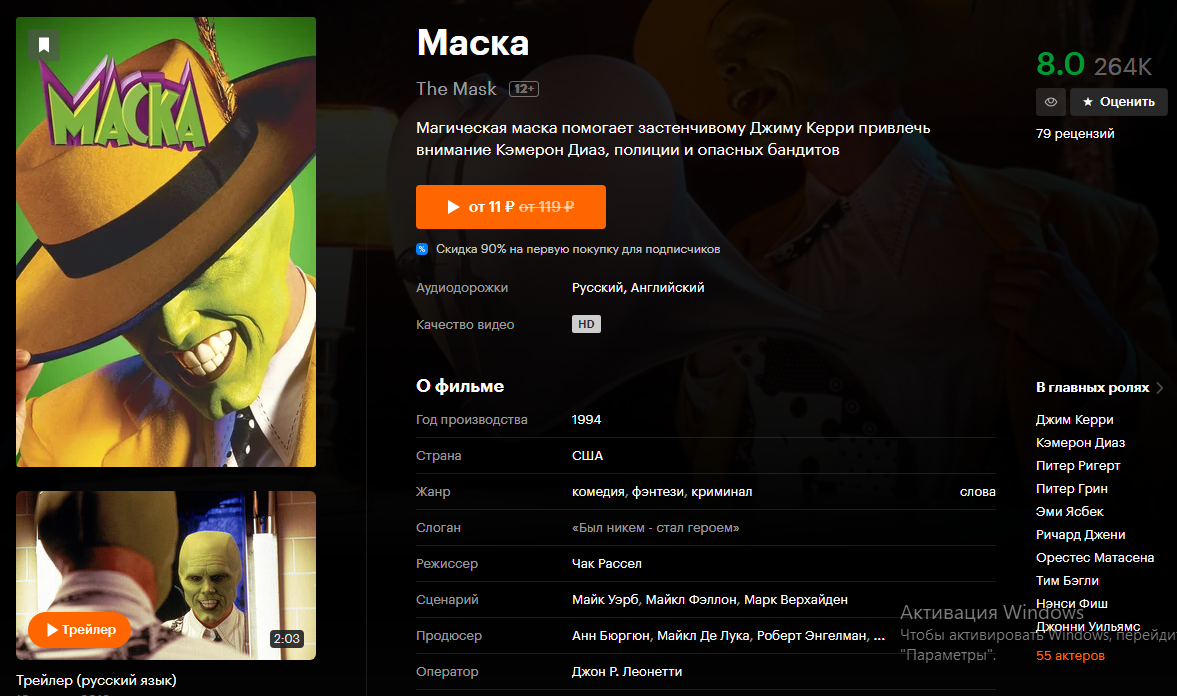Image resolution: width=1177 pixels, height=696 pixels.
Task: Start watching via «от 11 ₽» button
Action: [510, 206]
